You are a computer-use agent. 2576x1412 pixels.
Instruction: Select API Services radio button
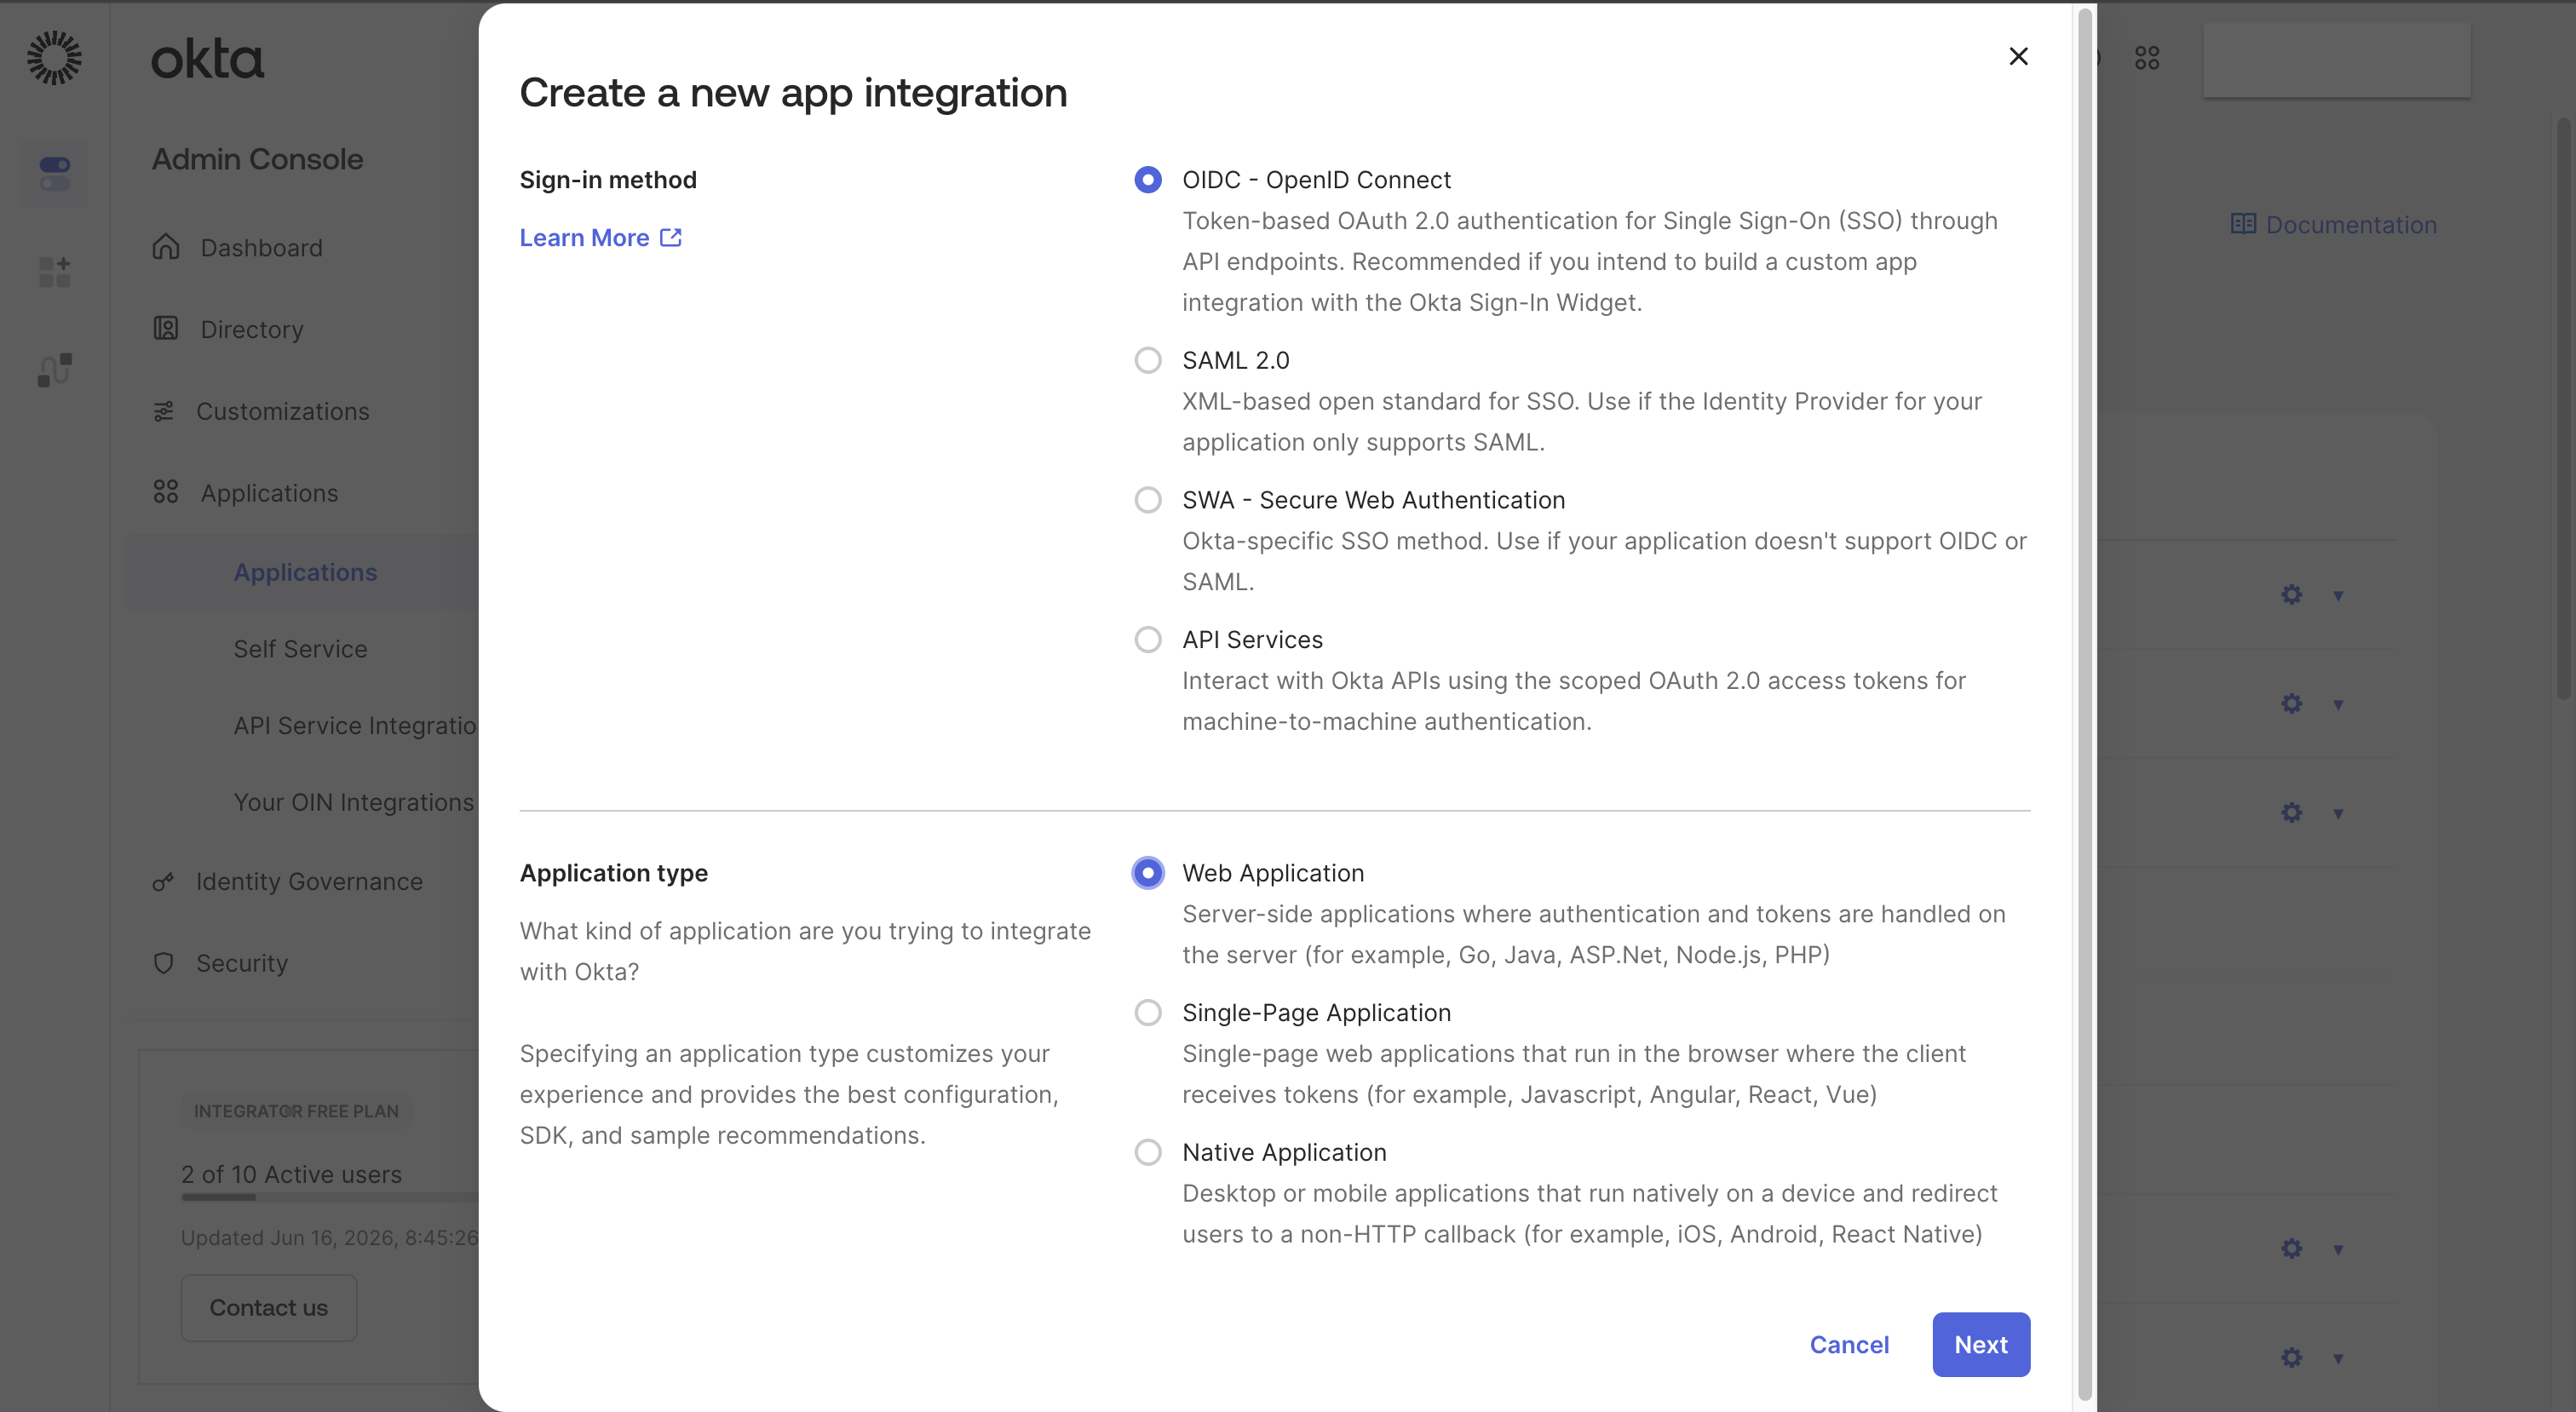tap(1148, 640)
